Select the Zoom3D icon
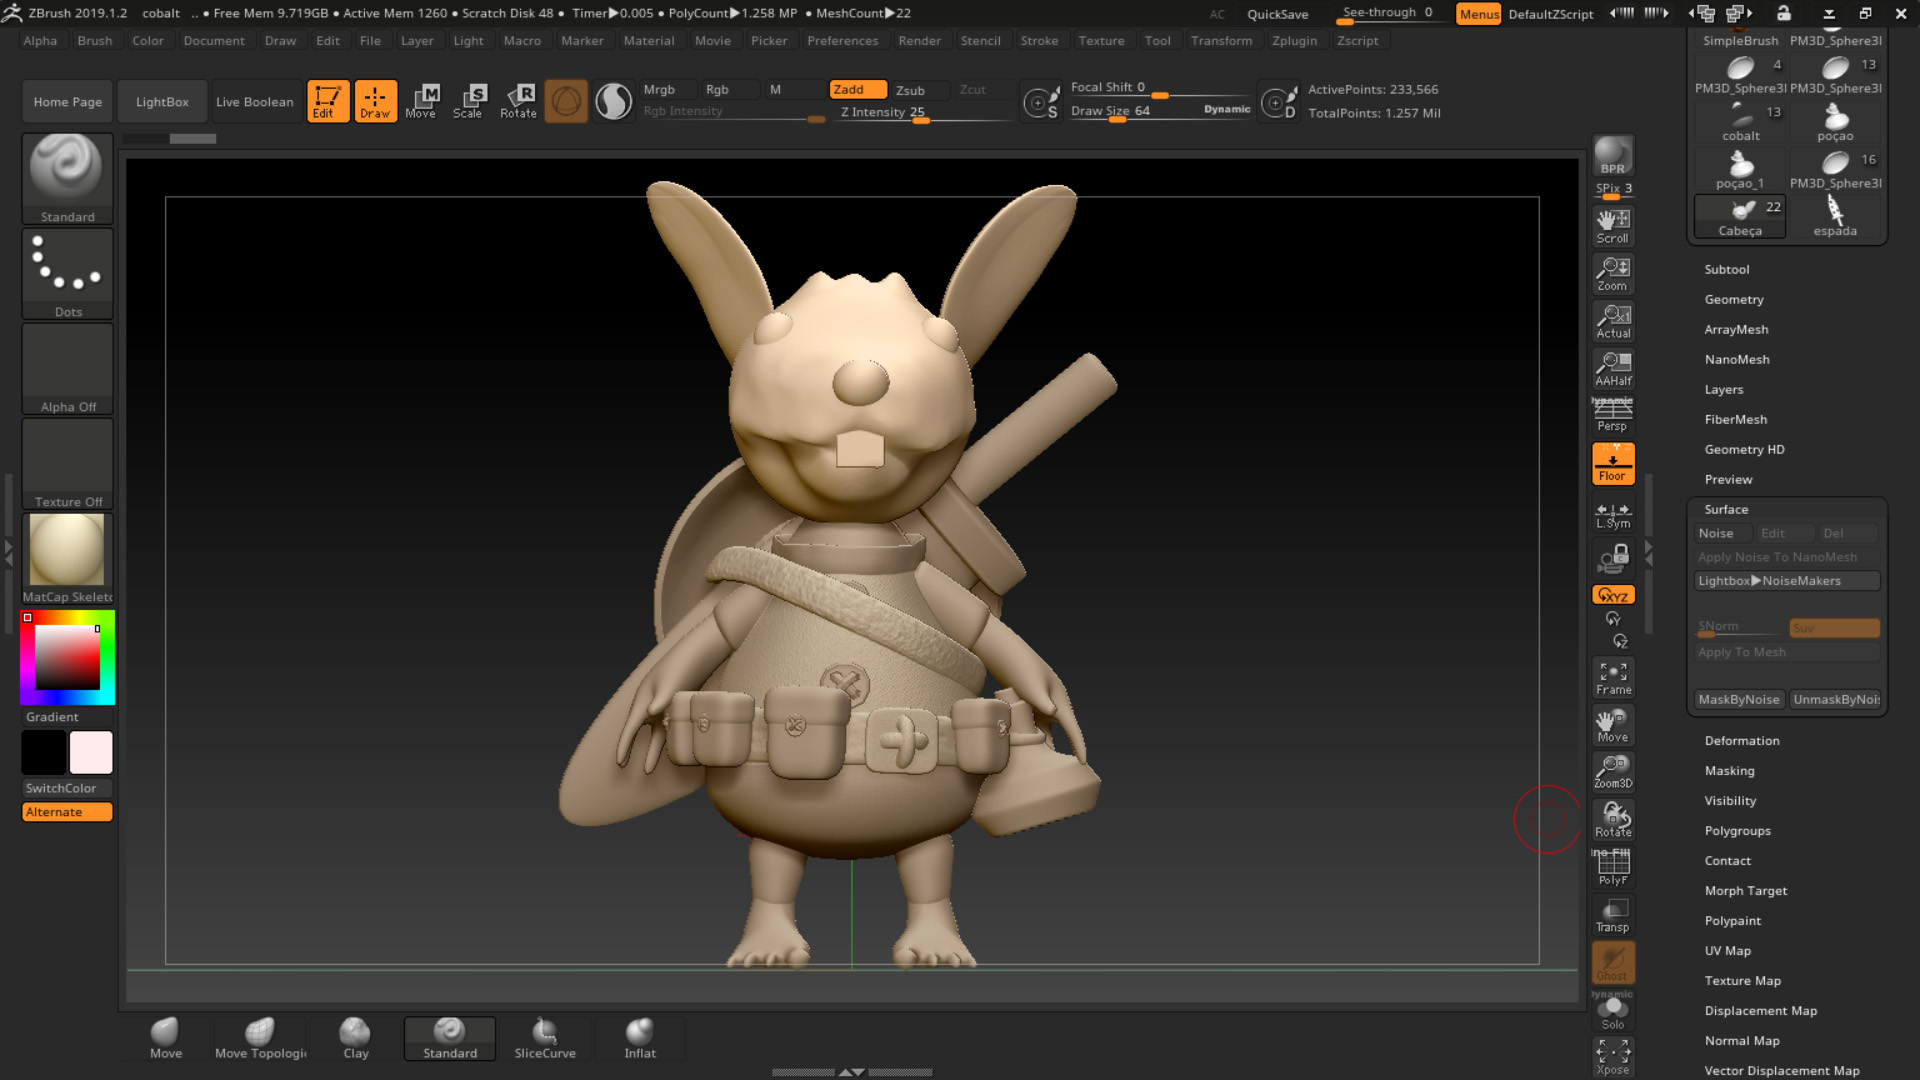This screenshot has height=1080, width=1920. (x=1613, y=772)
